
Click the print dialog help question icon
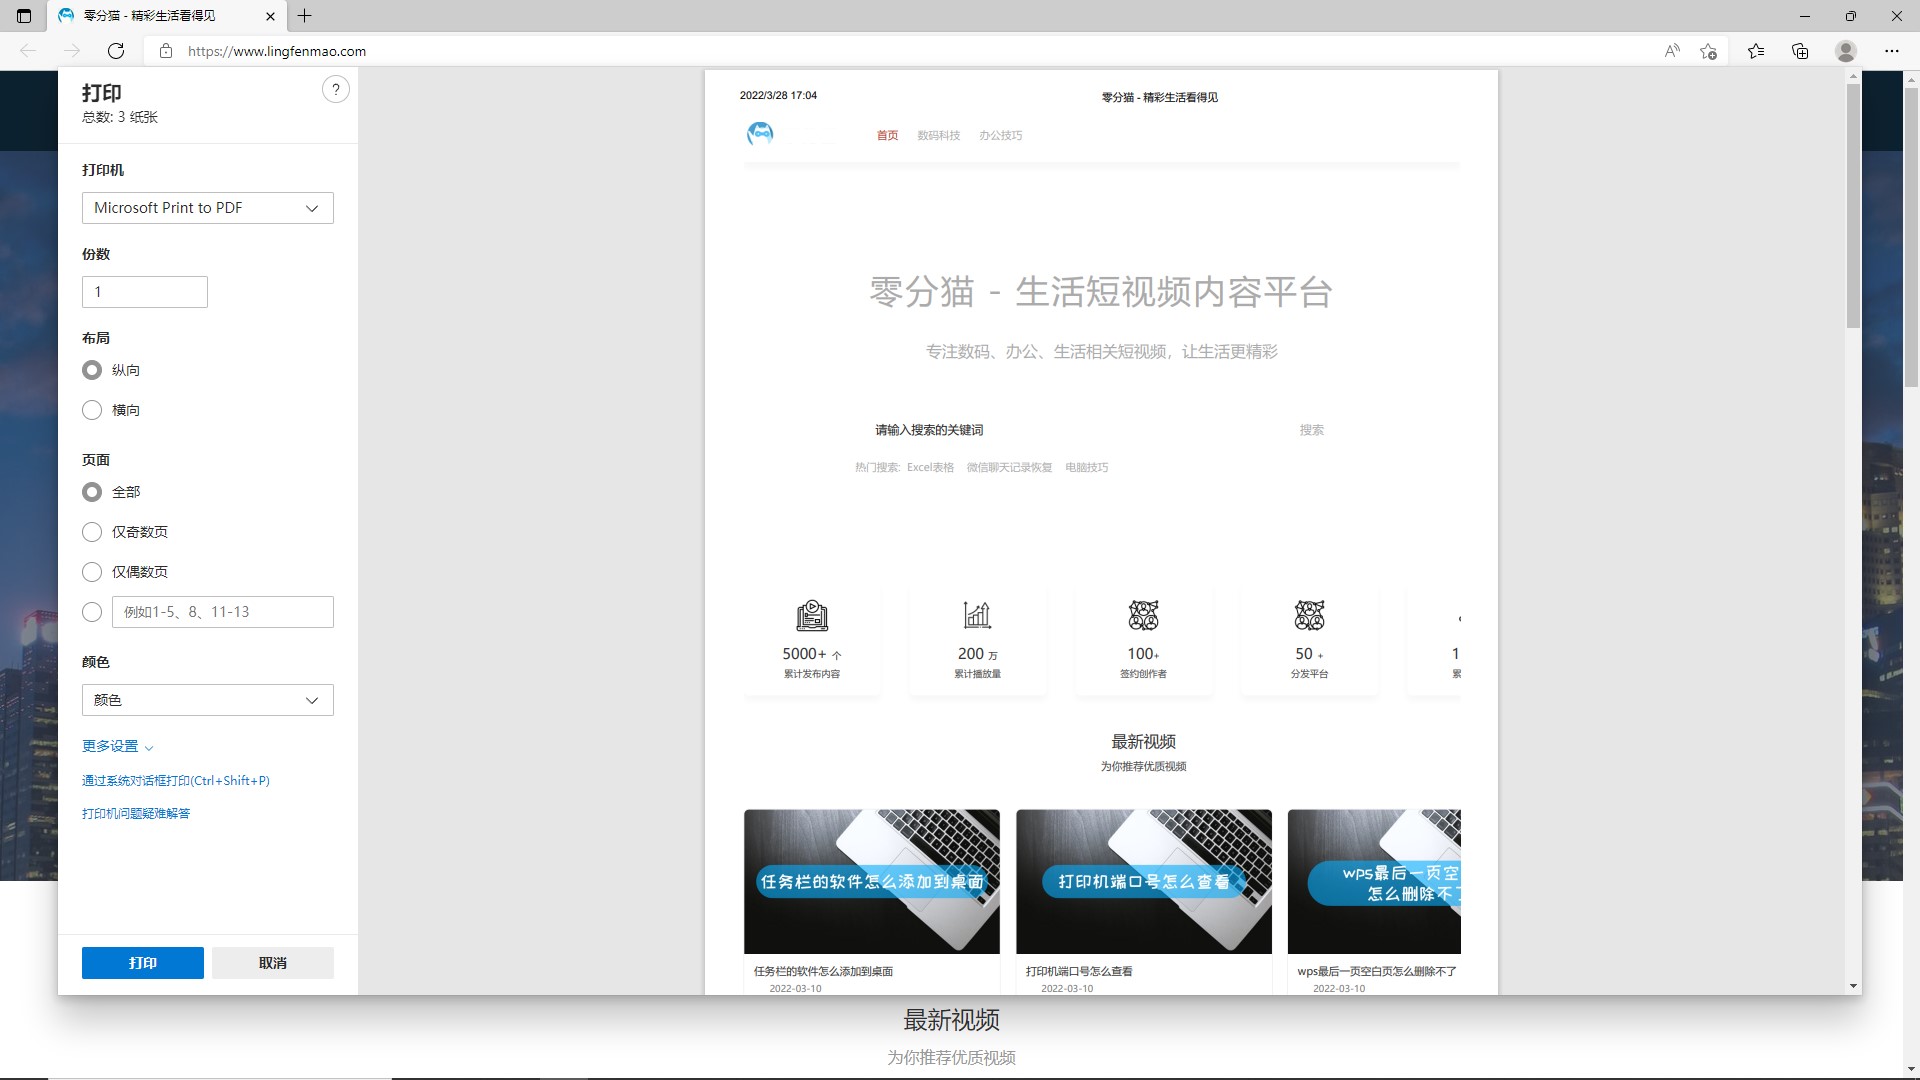tap(336, 90)
